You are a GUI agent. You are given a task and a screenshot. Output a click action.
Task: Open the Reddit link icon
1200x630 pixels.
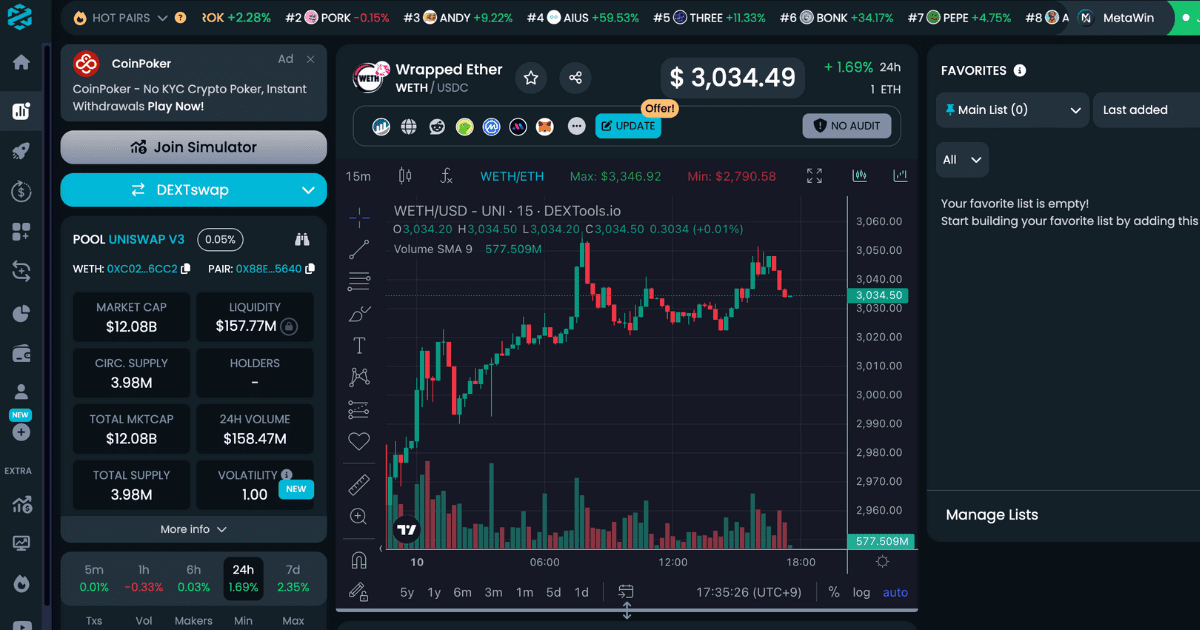[437, 127]
